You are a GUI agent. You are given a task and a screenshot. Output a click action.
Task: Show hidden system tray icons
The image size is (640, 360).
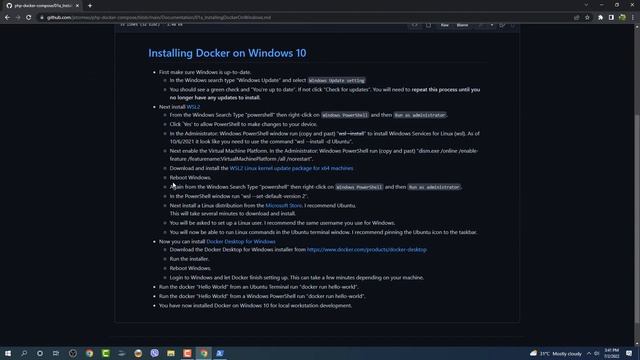click(x=589, y=353)
